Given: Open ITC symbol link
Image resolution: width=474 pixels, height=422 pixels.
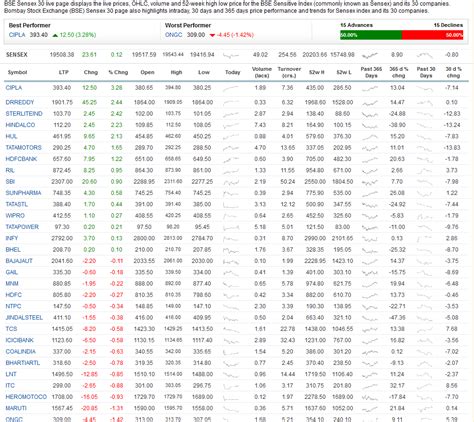Looking at the screenshot, I should tap(10, 386).
